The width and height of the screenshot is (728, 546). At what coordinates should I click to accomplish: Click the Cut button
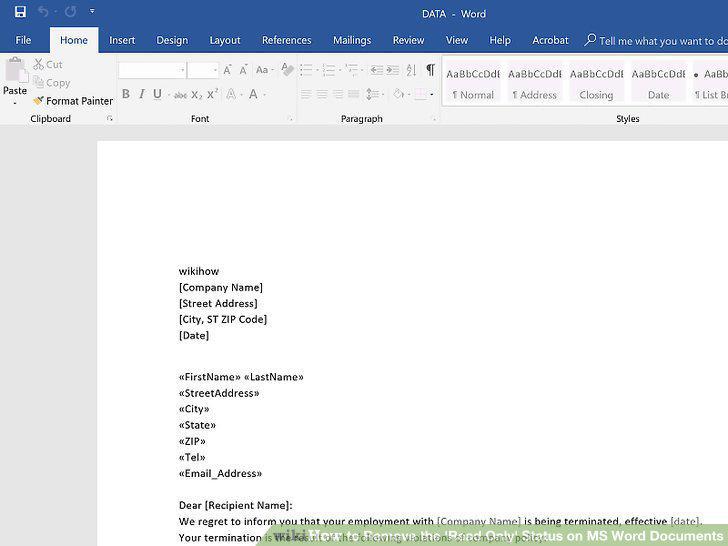click(48, 65)
